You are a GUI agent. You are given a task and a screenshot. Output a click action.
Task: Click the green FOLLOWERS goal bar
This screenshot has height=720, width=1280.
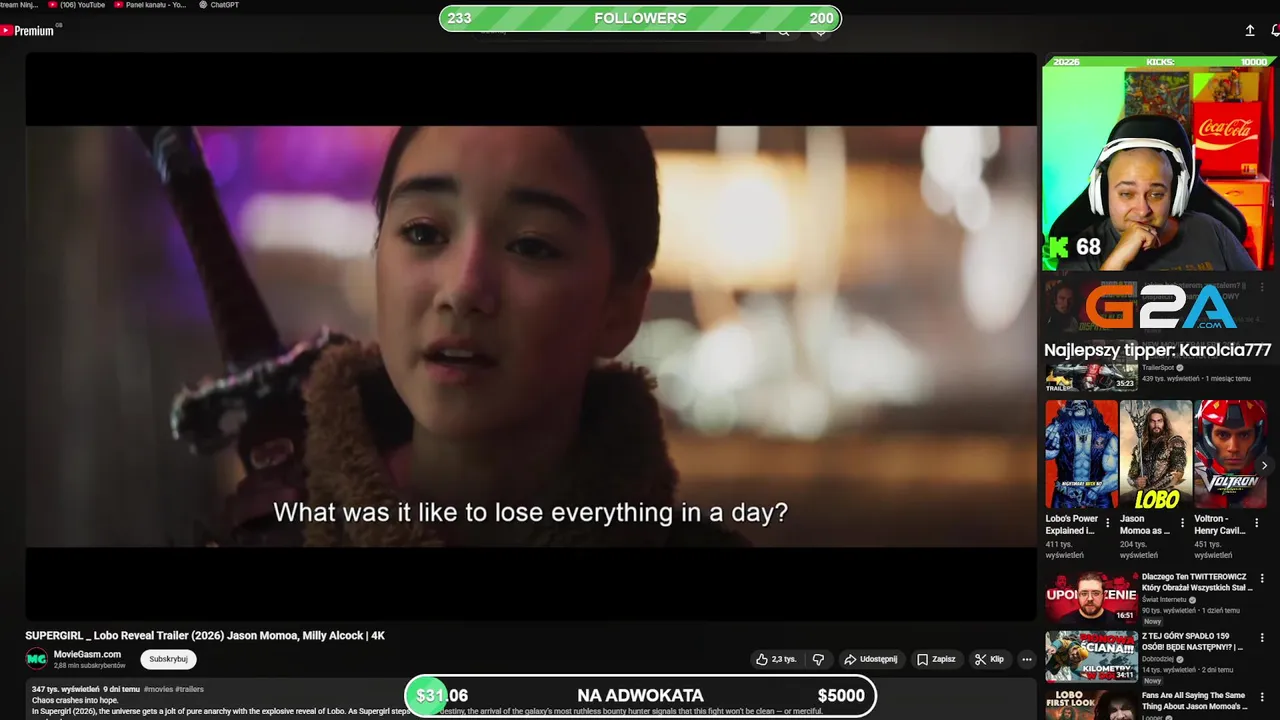pos(640,18)
